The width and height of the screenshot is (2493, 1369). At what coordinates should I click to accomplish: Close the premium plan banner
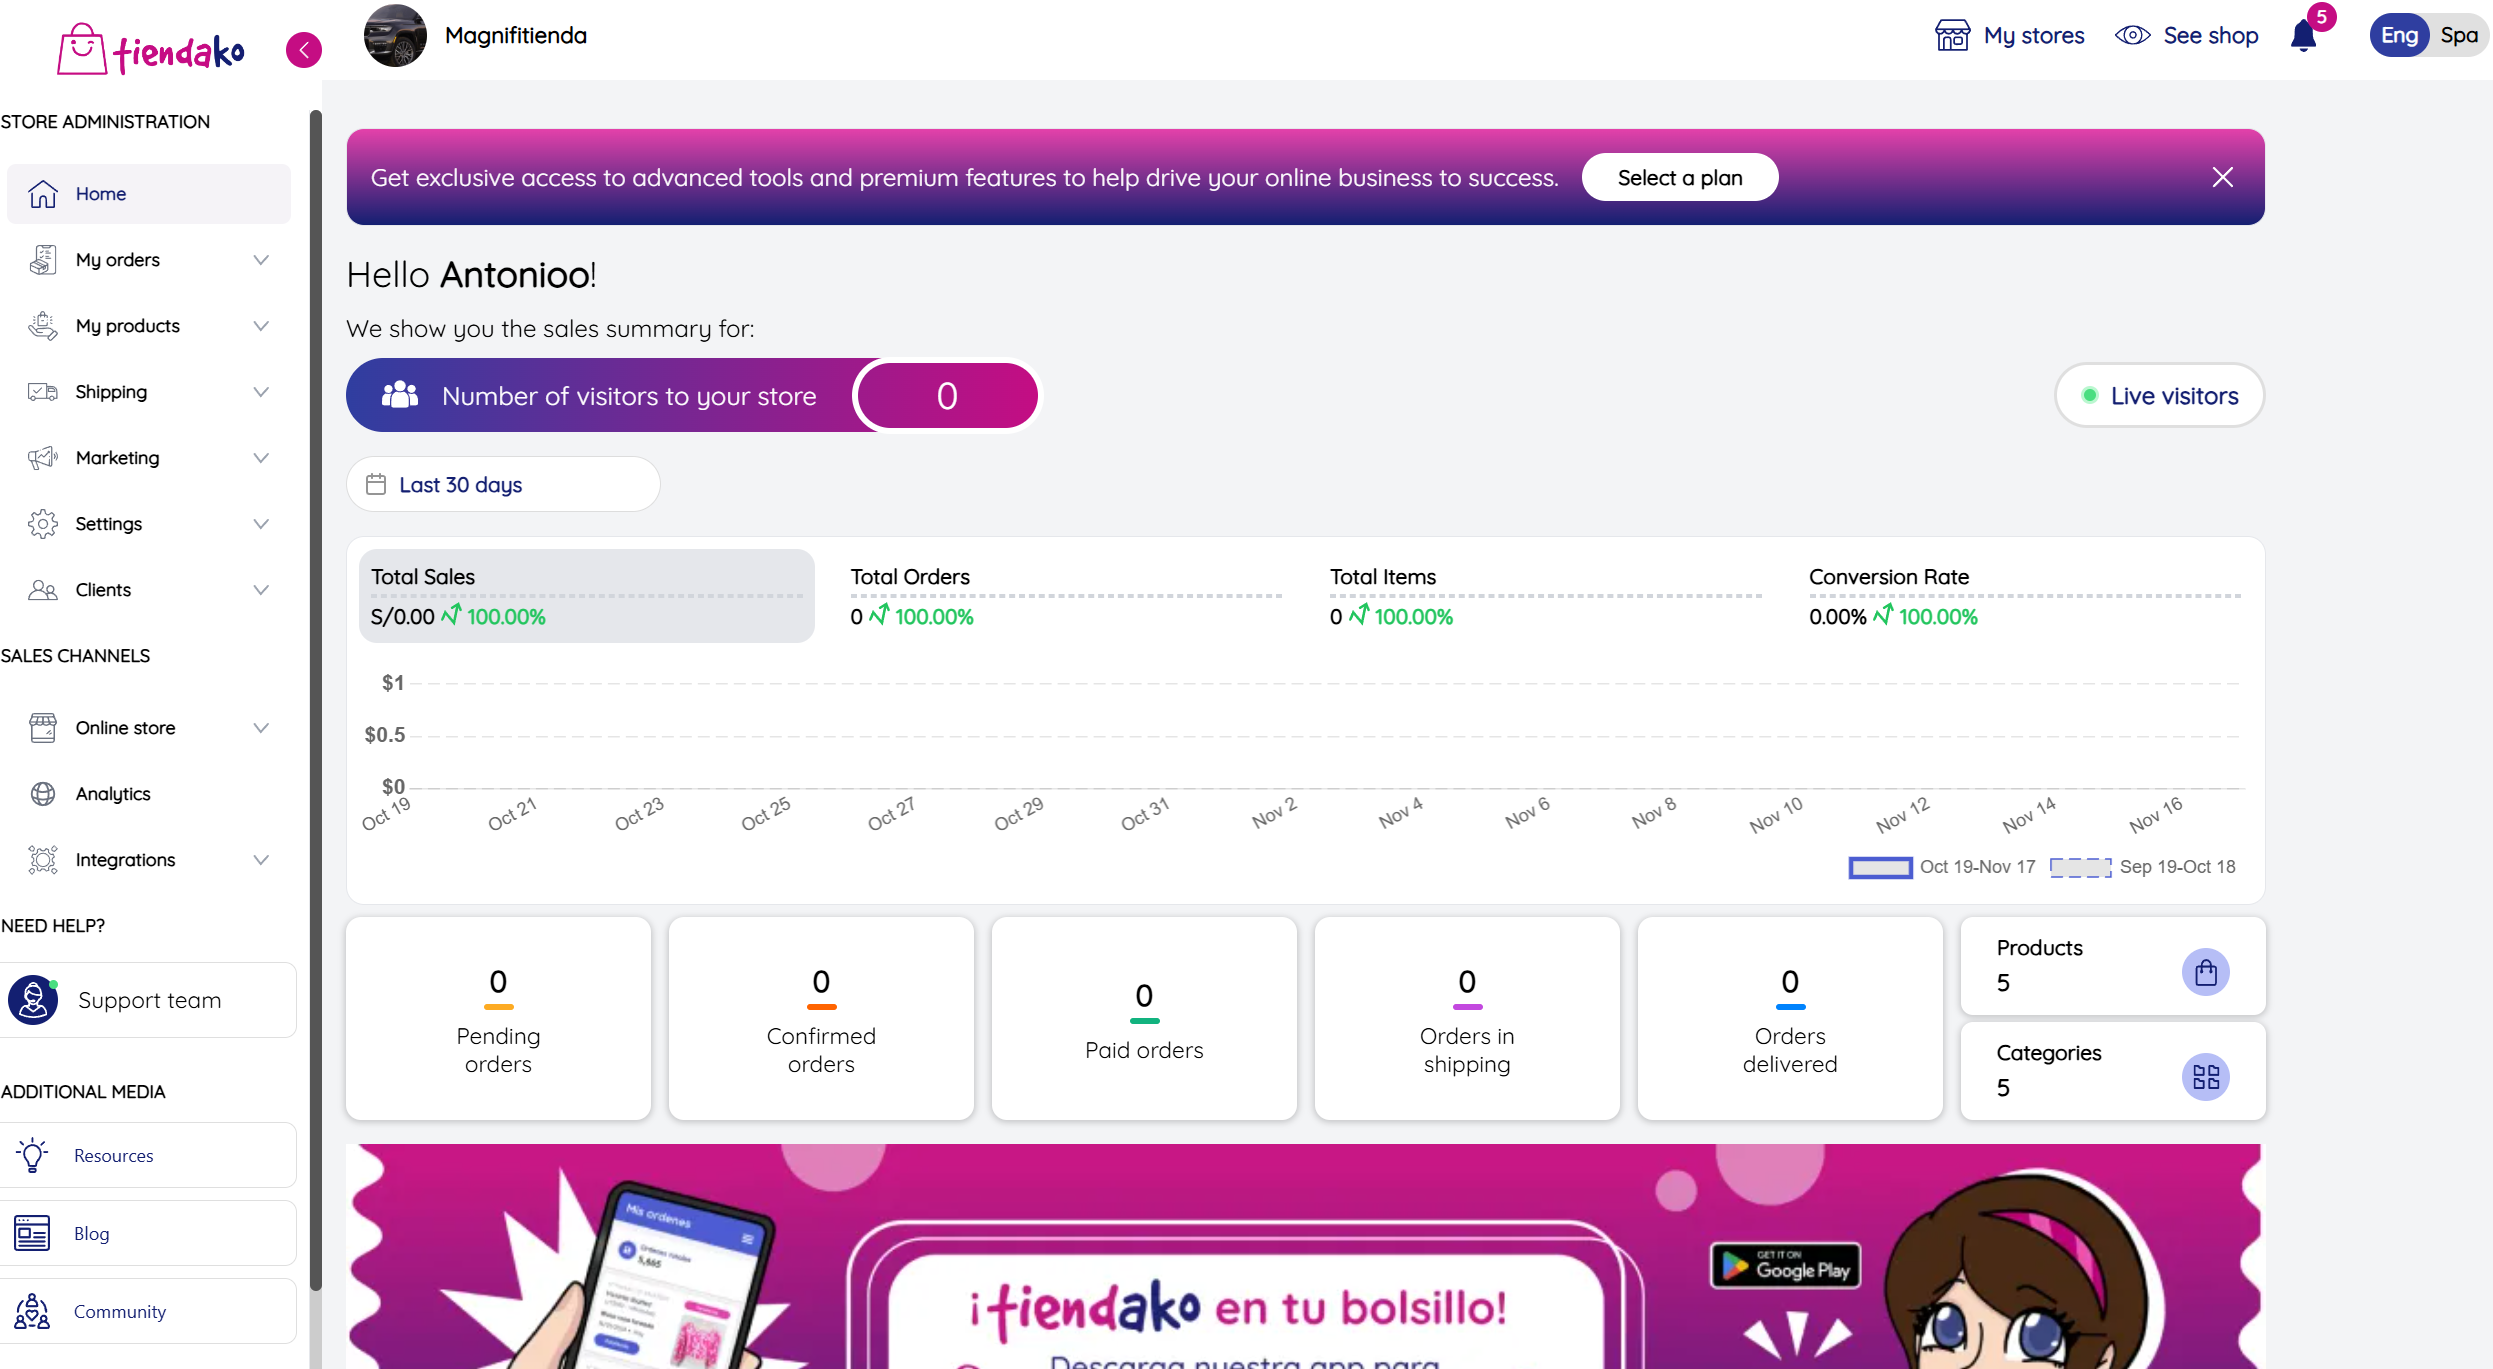2223,177
